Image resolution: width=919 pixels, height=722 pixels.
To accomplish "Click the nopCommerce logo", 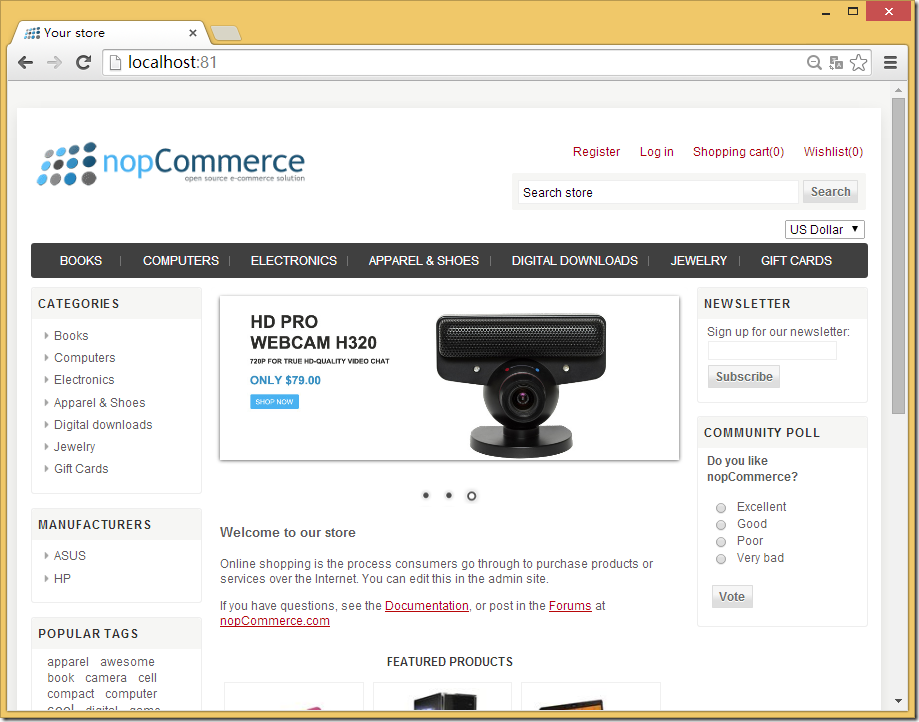I will (x=171, y=164).
